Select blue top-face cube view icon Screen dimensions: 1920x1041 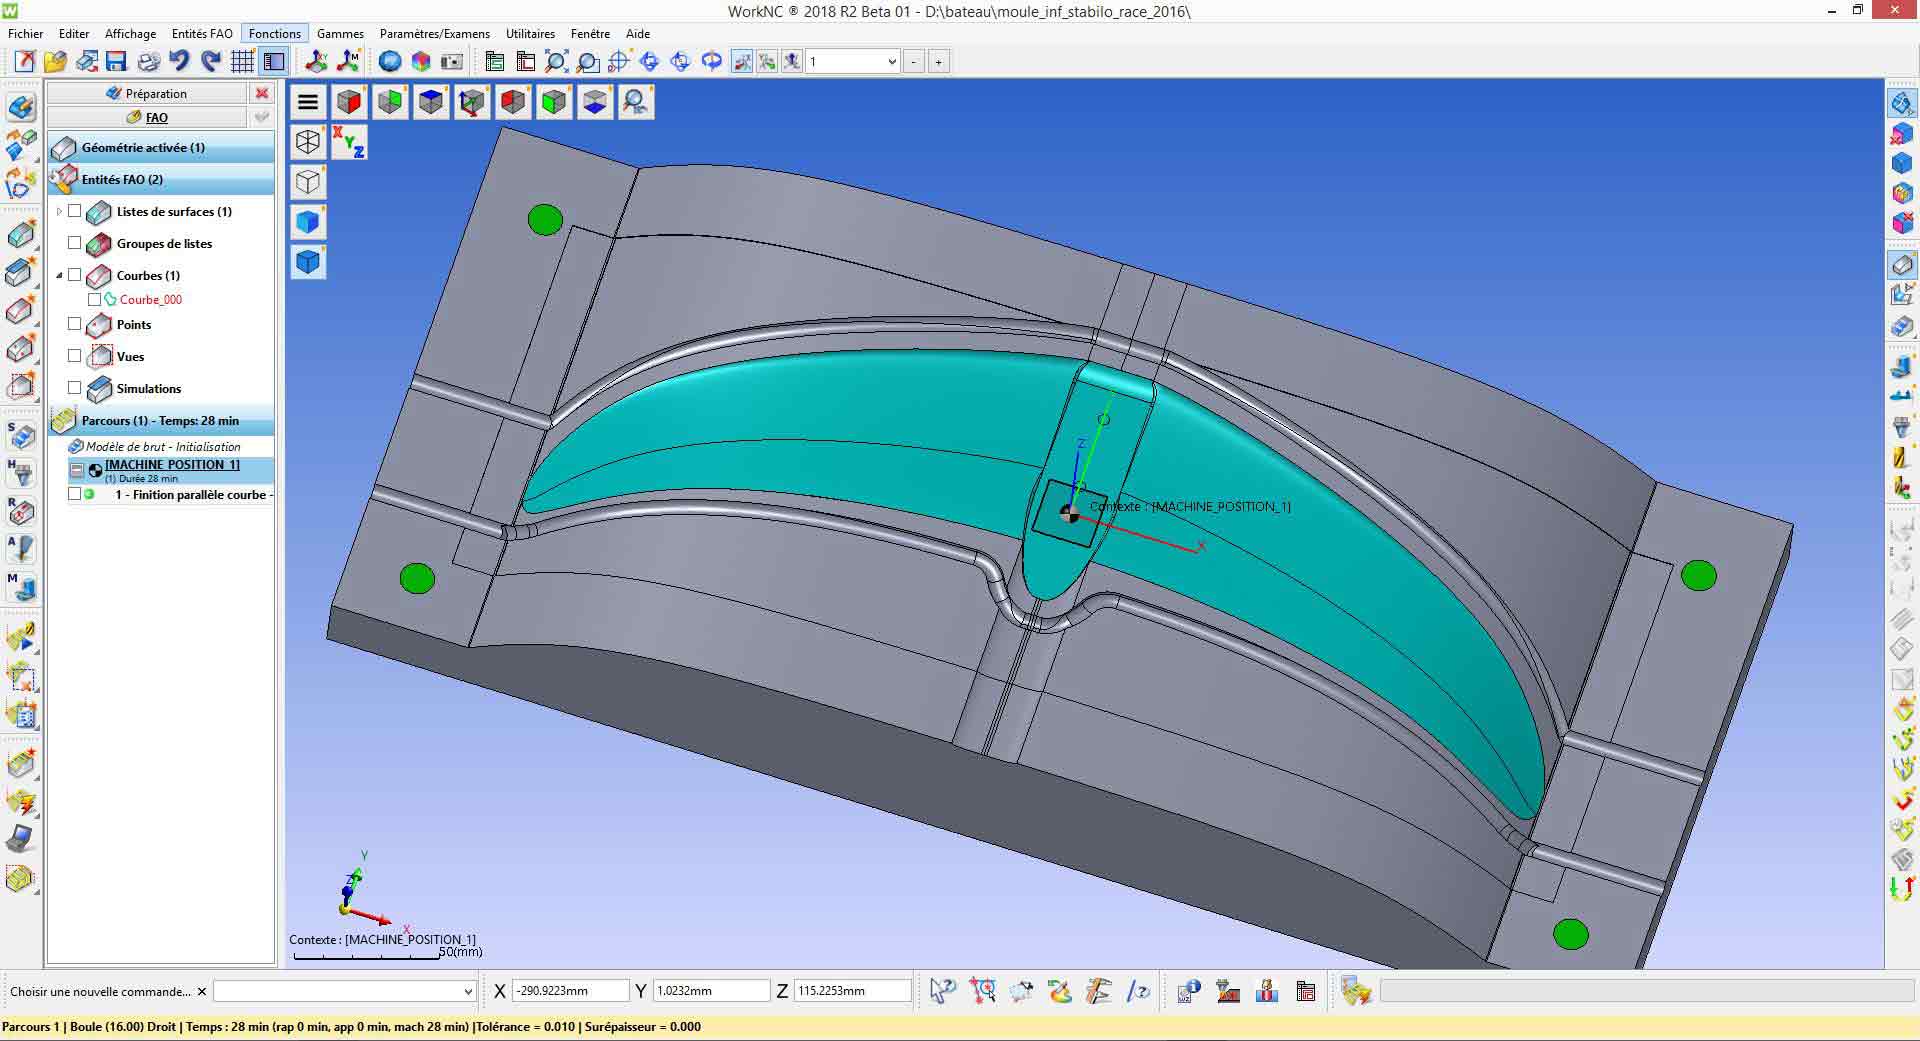431,102
